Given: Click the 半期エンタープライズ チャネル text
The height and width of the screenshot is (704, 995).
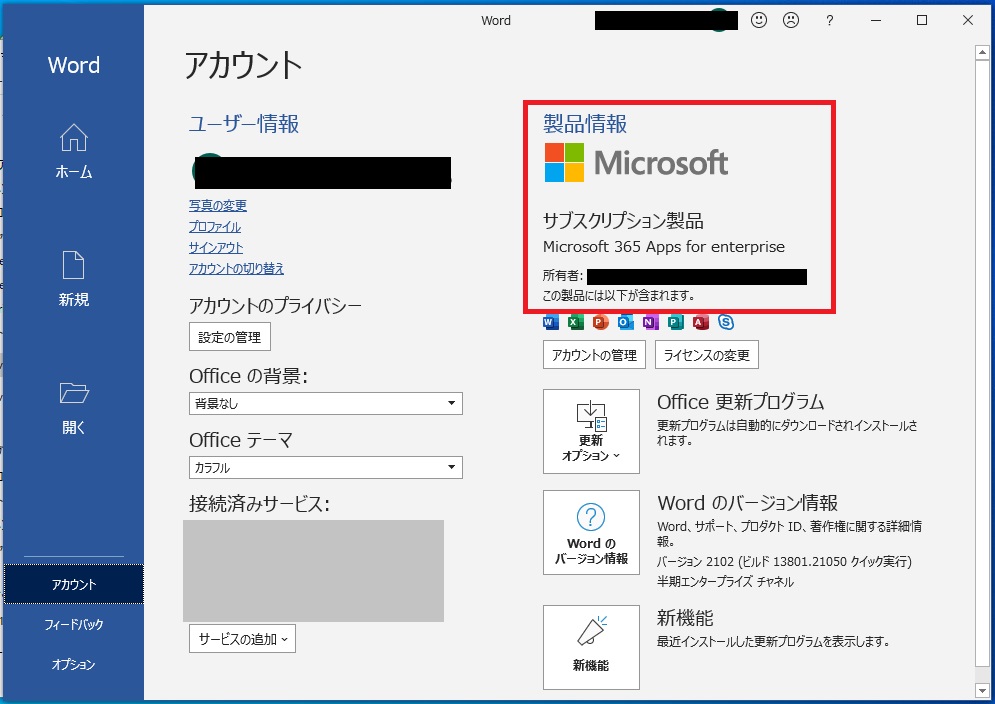Looking at the screenshot, I should point(725,581).
